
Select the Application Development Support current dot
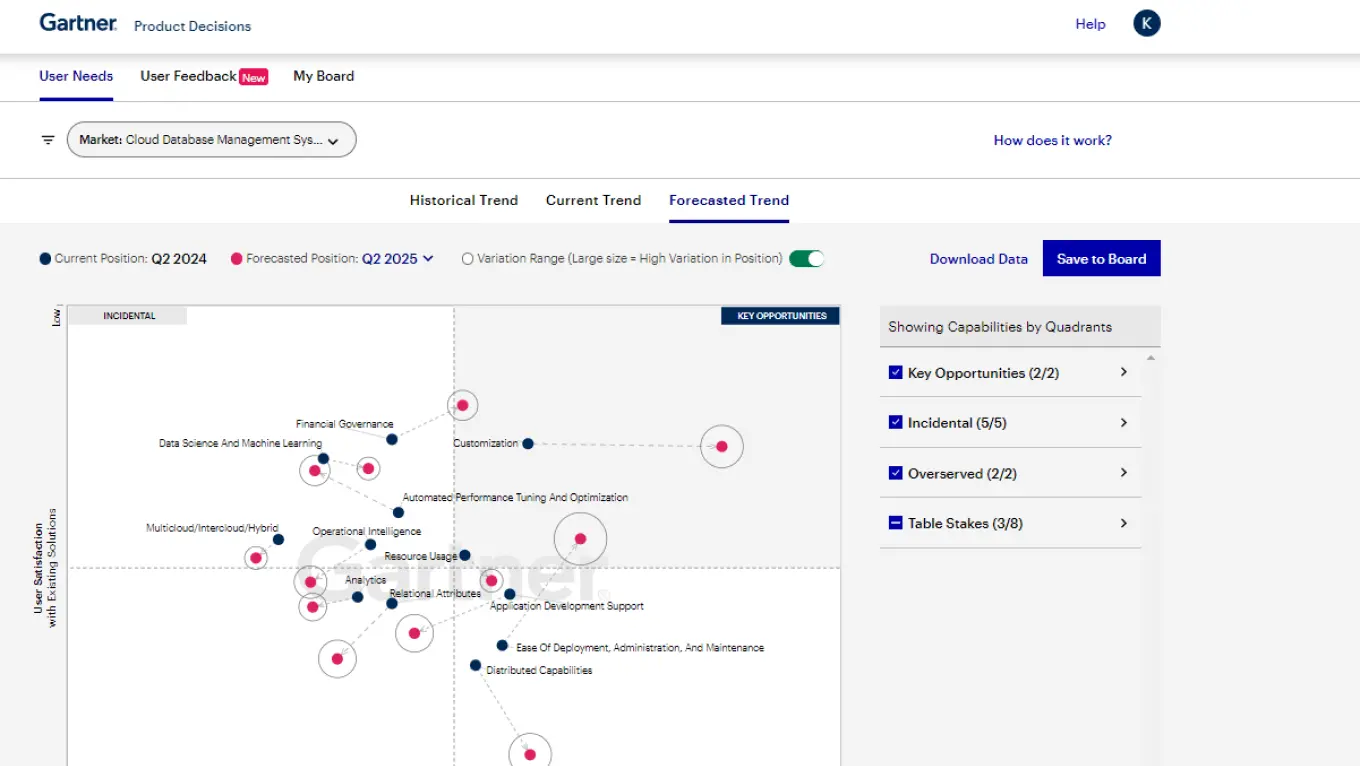point(509,594)
